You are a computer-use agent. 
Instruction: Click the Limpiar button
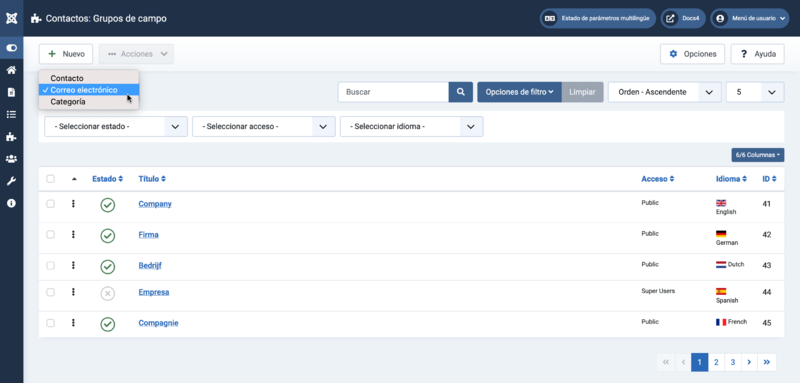pos(582,92)
